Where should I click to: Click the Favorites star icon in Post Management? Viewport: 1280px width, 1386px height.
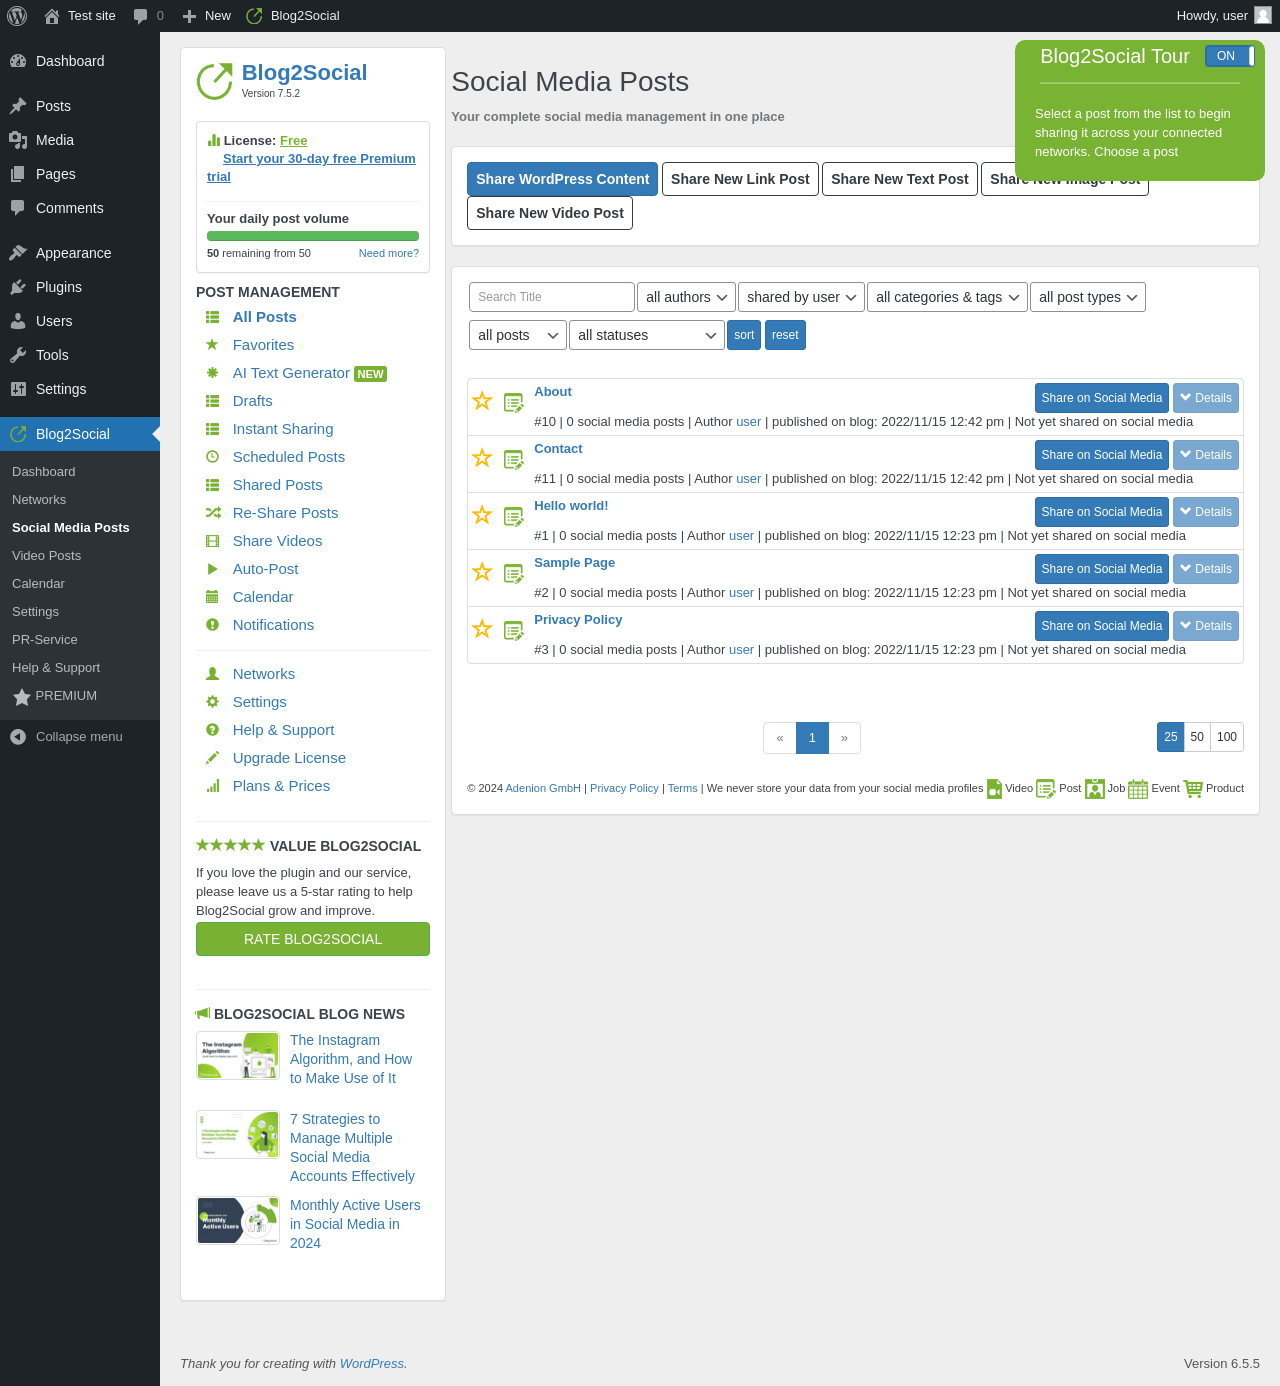click(212, 345)
